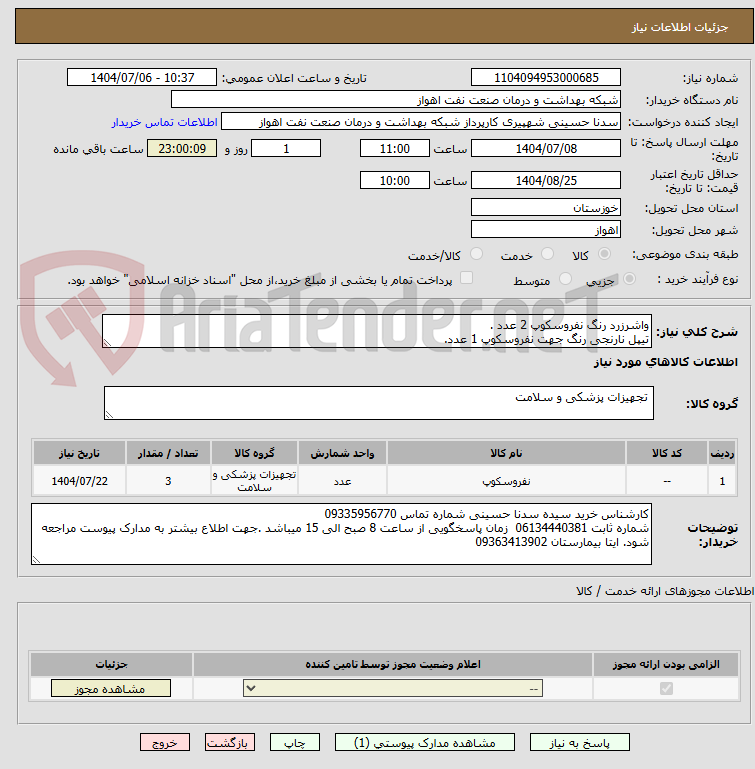Select the جزیی purchase type radio
The image size is (755, 769).
(x=629, y=279)
